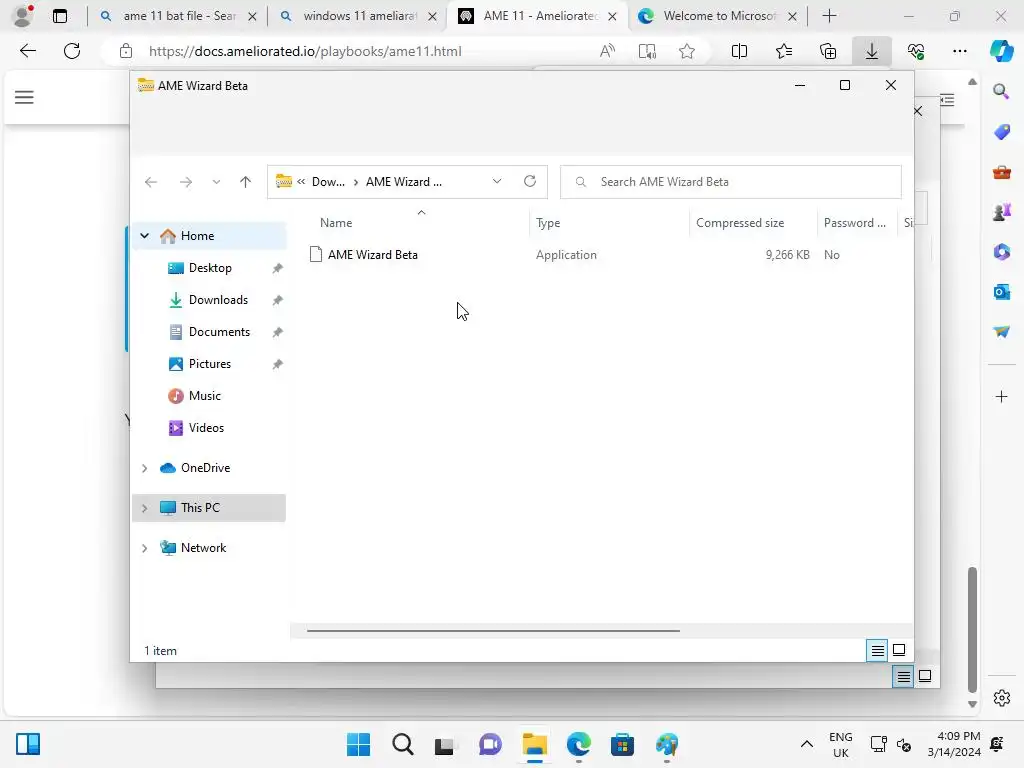The height and width of the screenshot is (768, 1024).
Task: Open Widgets panel on taskbar
Action: [28, 744]
